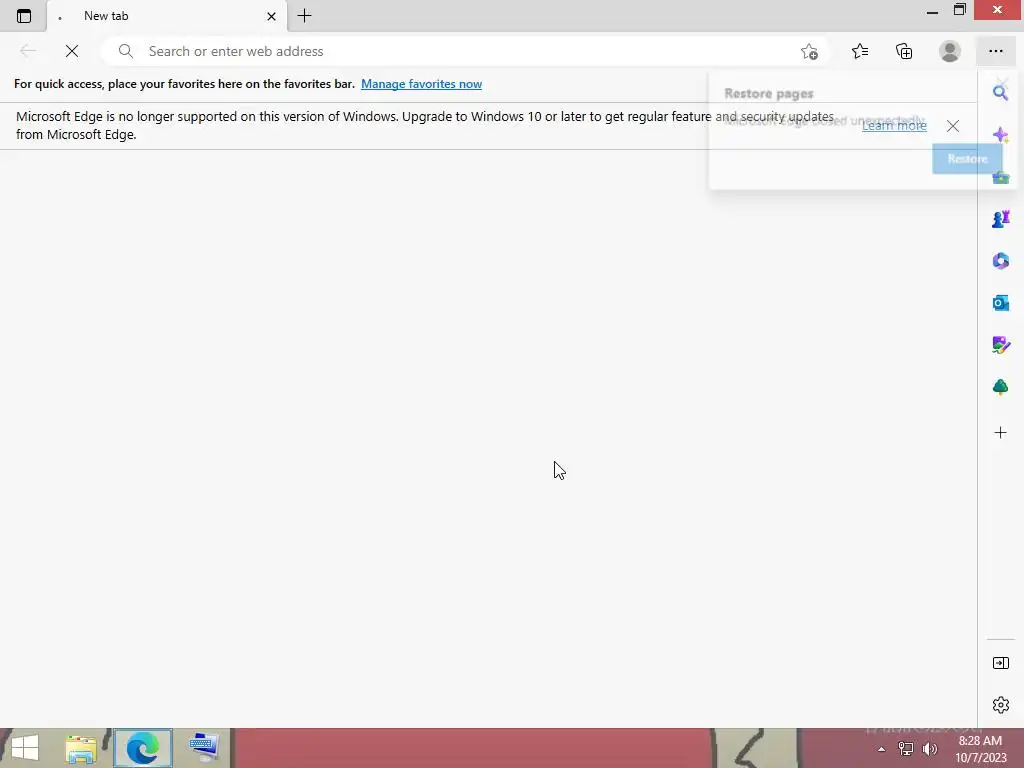The height and width of the screenshot is (768, 1024).
Task: Select the New tab tab
Action: coord(167,16)
